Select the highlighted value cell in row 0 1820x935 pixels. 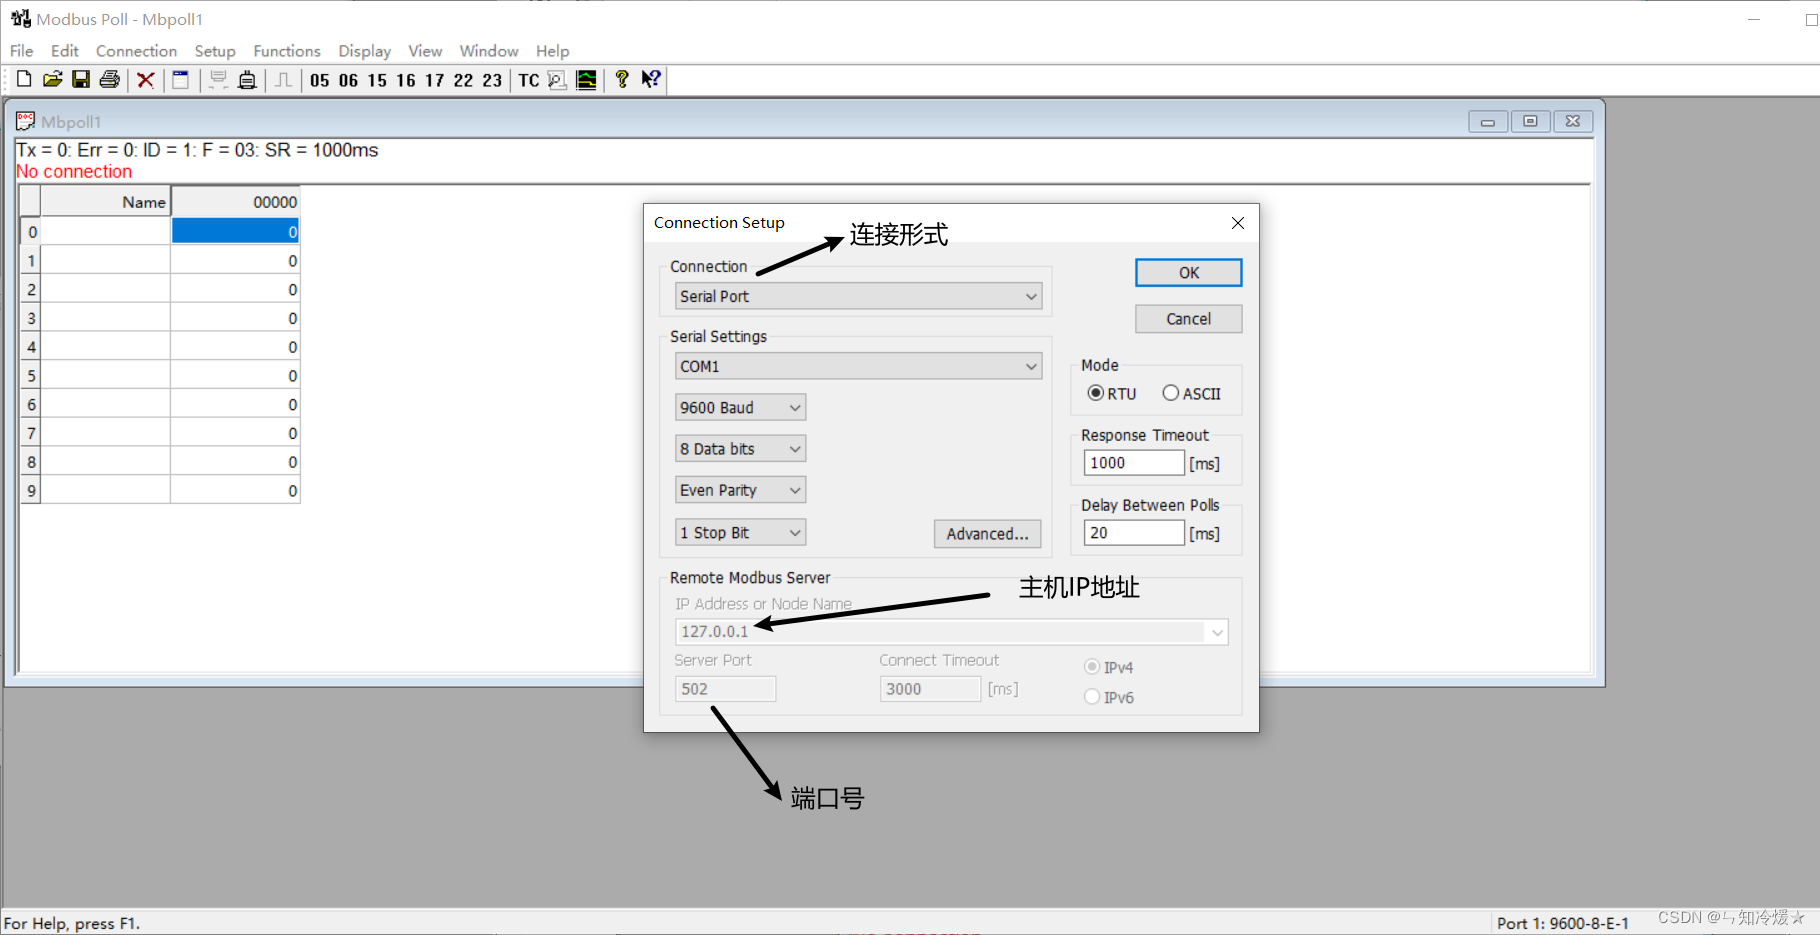(236, 232)
